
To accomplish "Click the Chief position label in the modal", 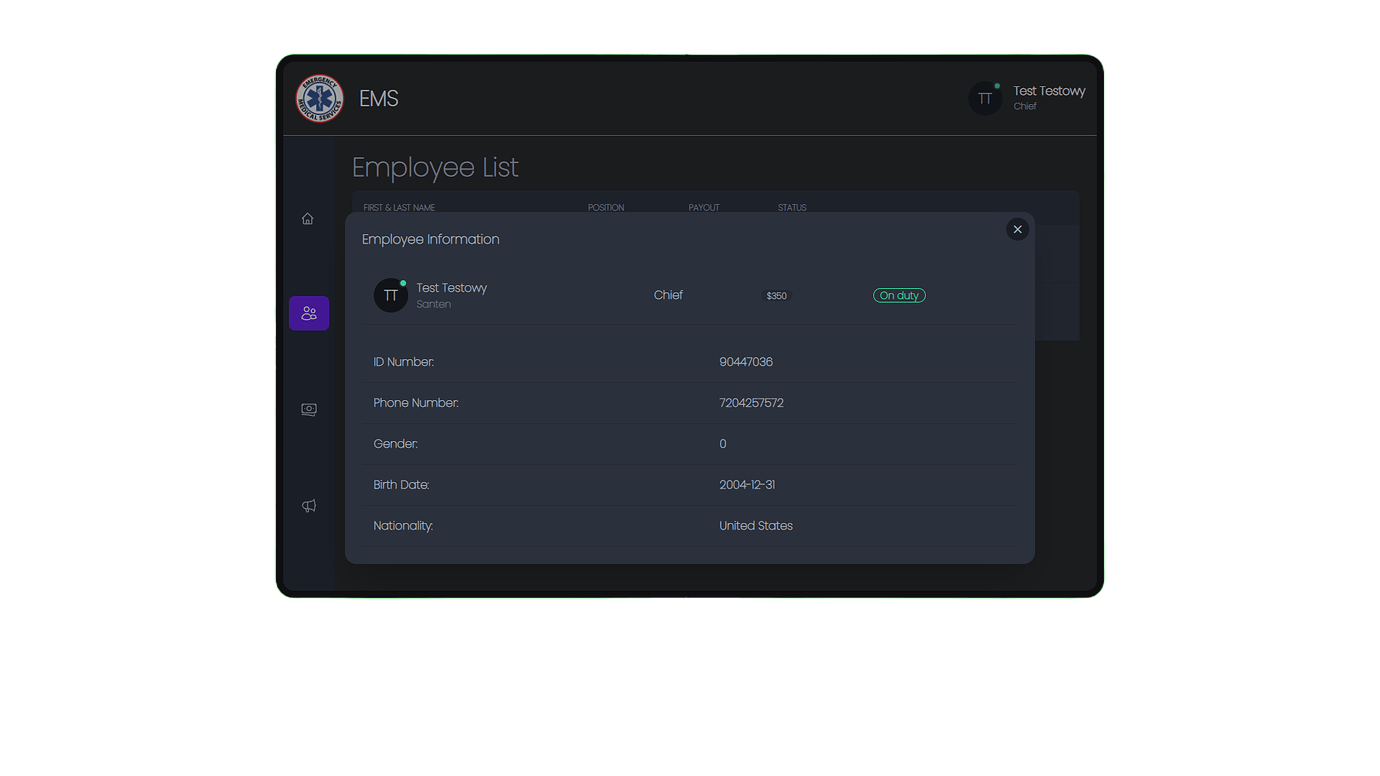I will tap(668, 295).
